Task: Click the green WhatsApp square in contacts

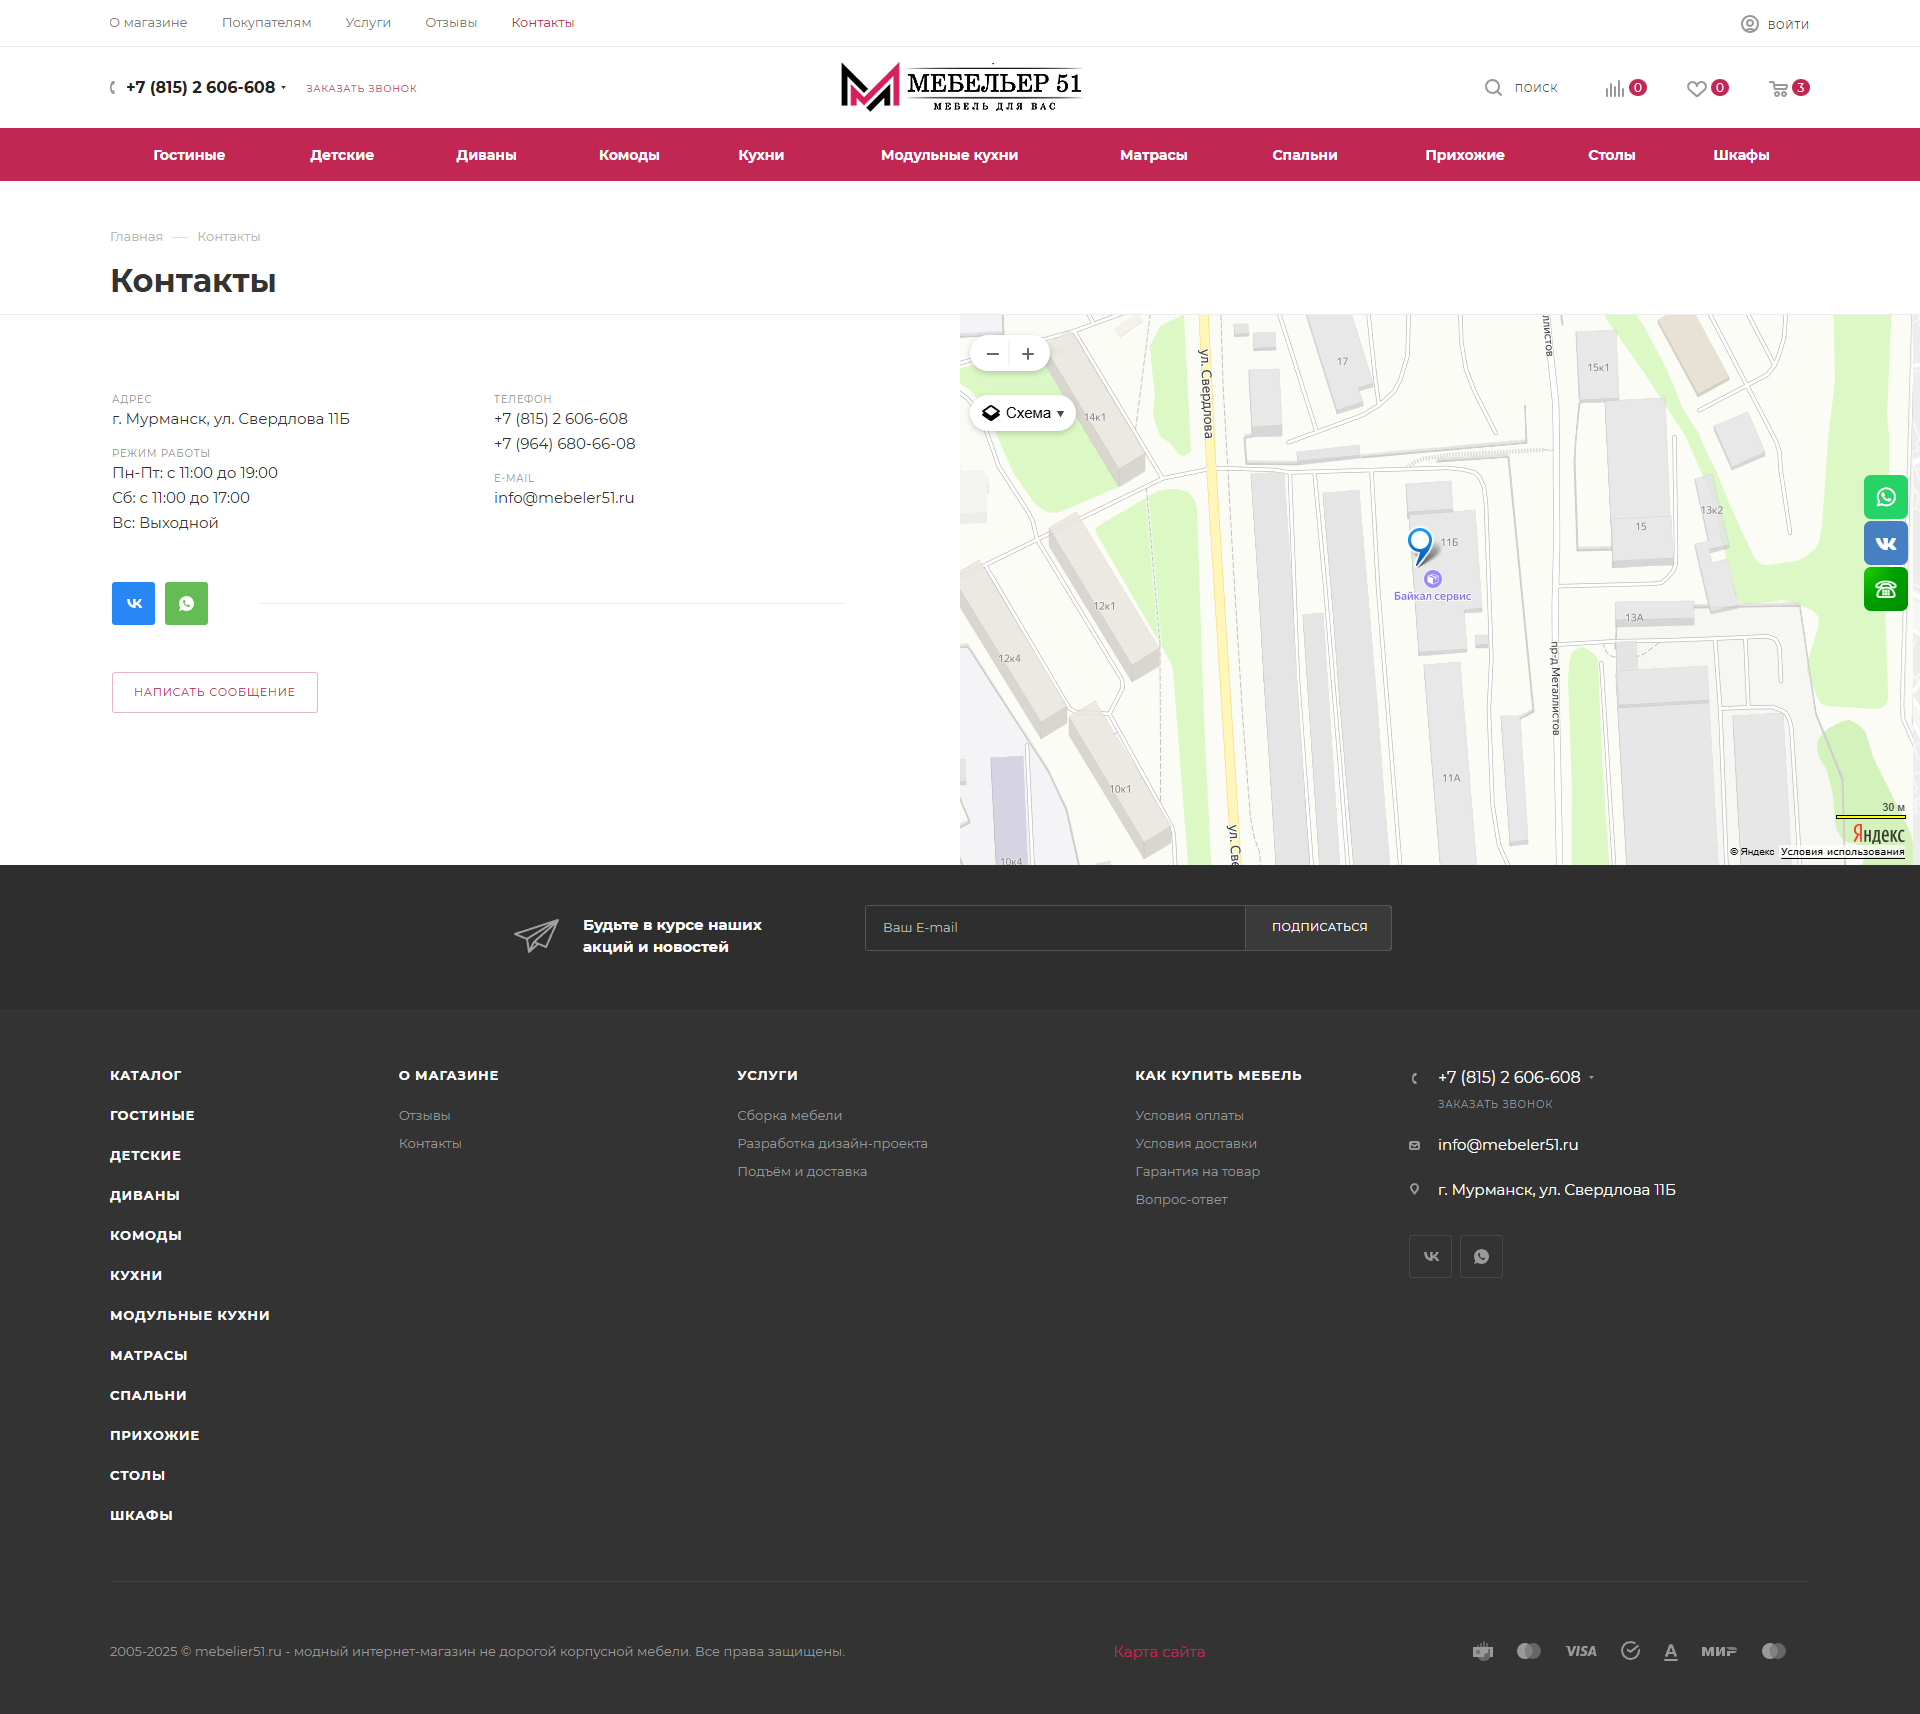Action: click(x=186, y=603)
